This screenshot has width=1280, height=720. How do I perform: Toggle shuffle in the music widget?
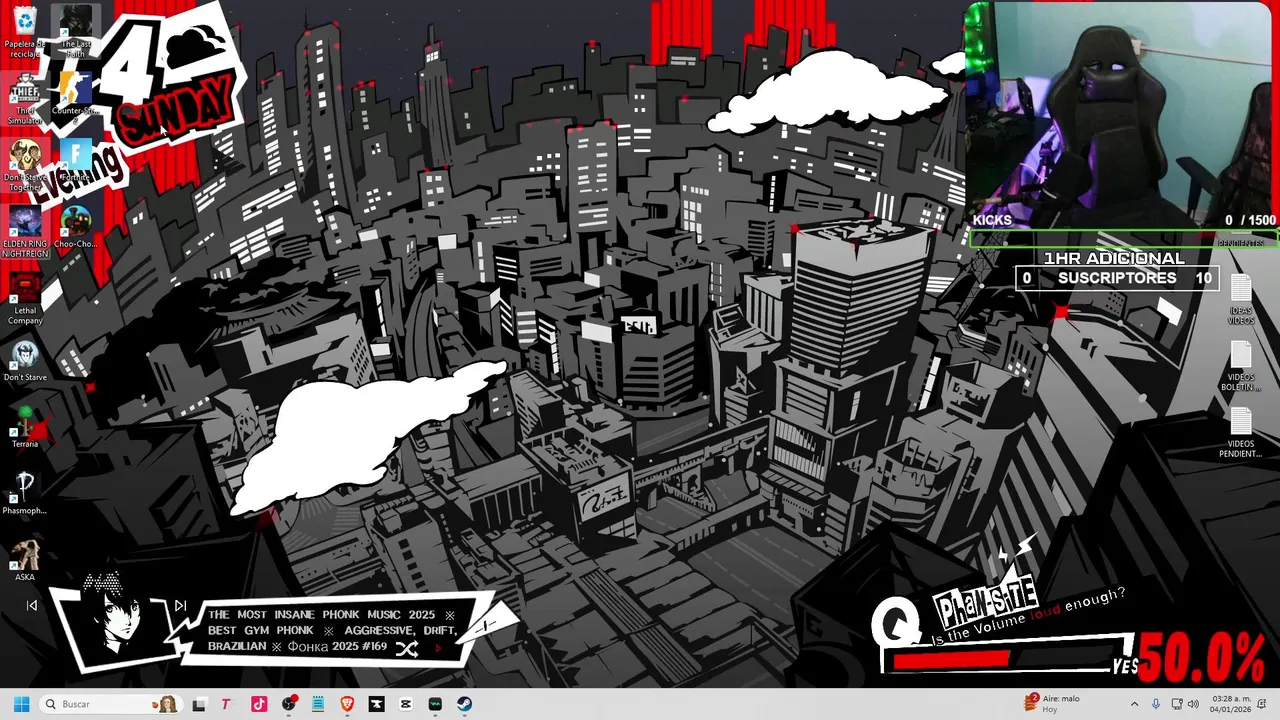point(406,649)
